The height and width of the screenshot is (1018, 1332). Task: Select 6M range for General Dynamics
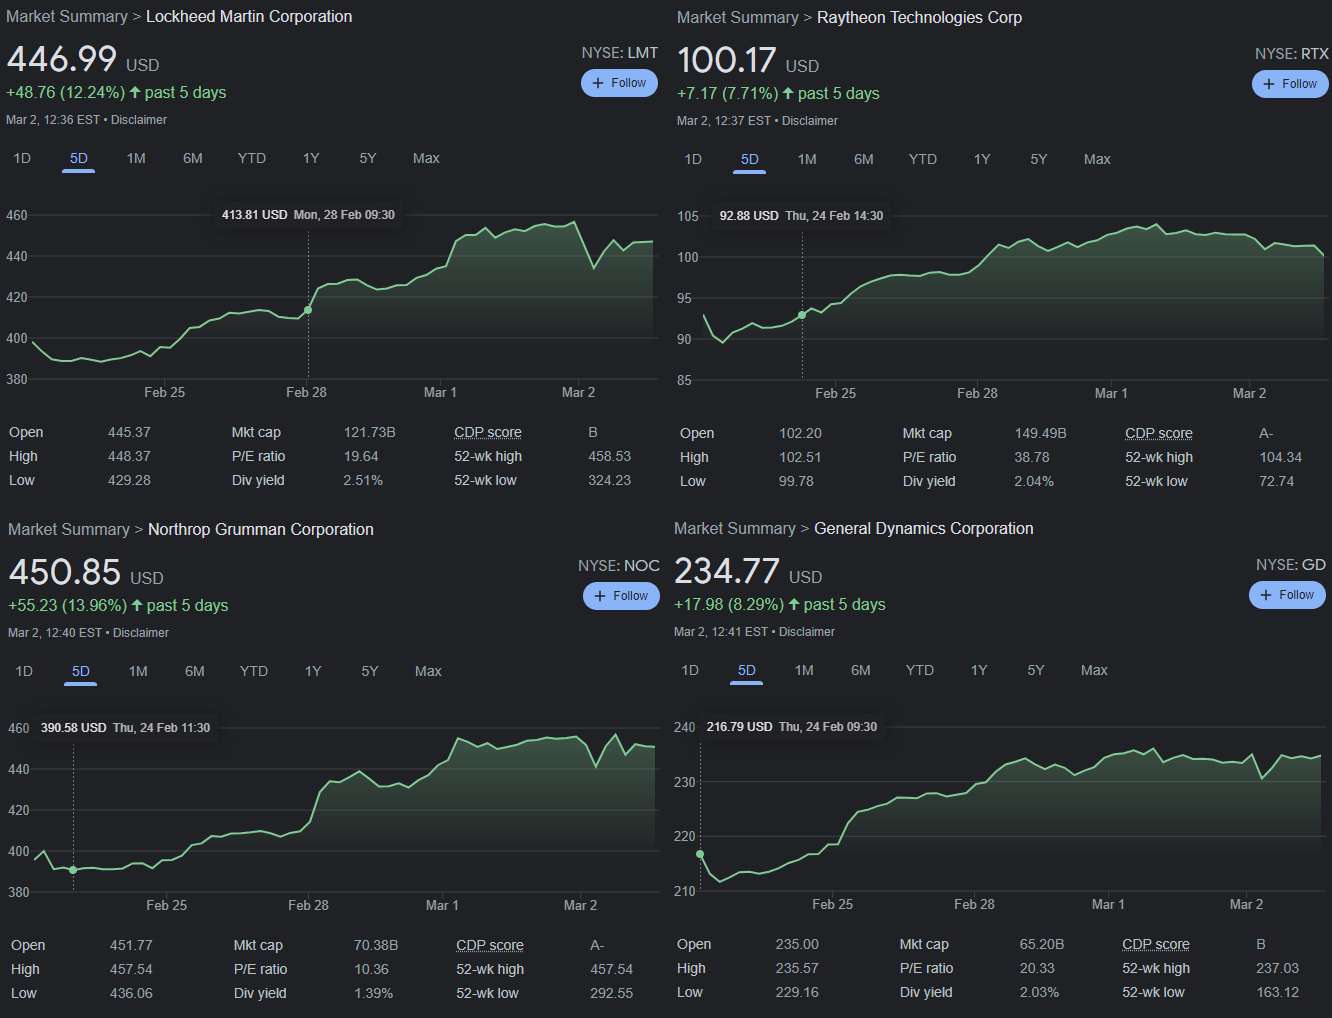[x=861, y=670]
